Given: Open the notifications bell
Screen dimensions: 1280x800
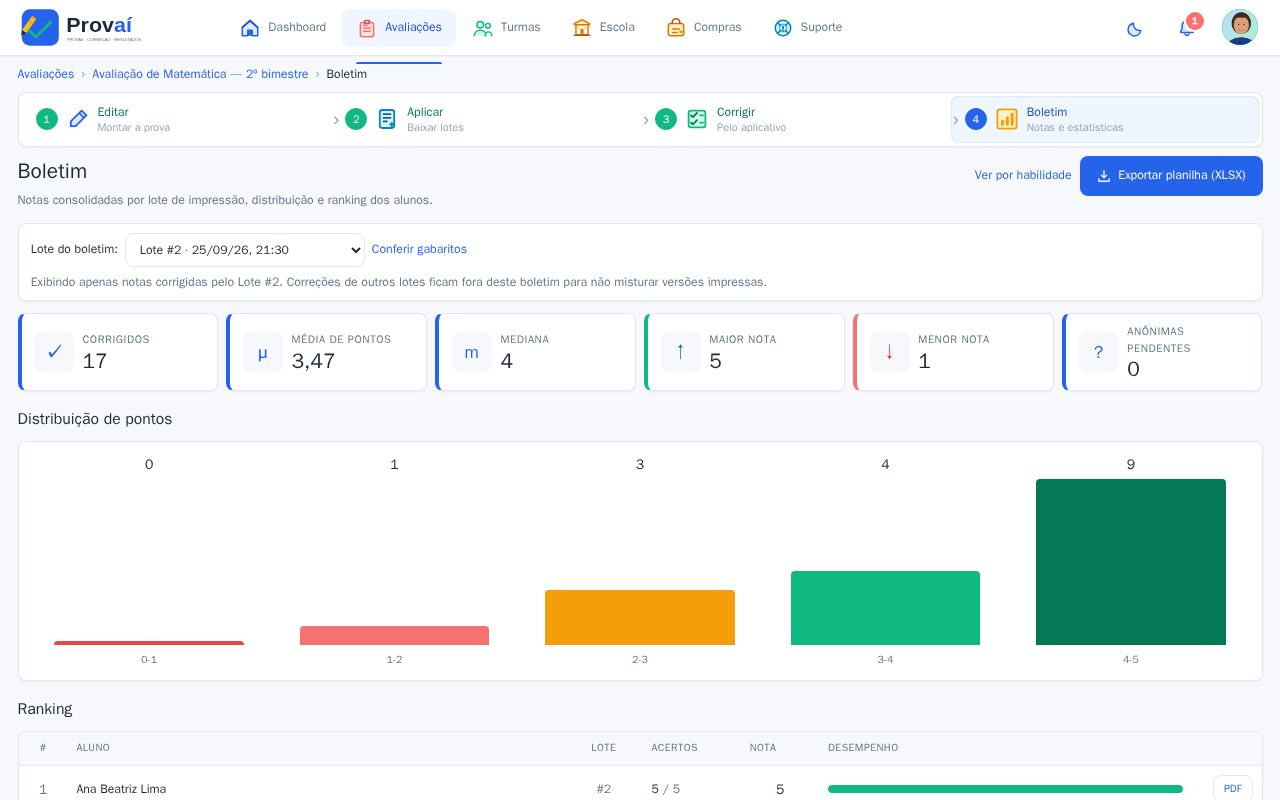Looking at the screenshot, I should pos(1187,28).
